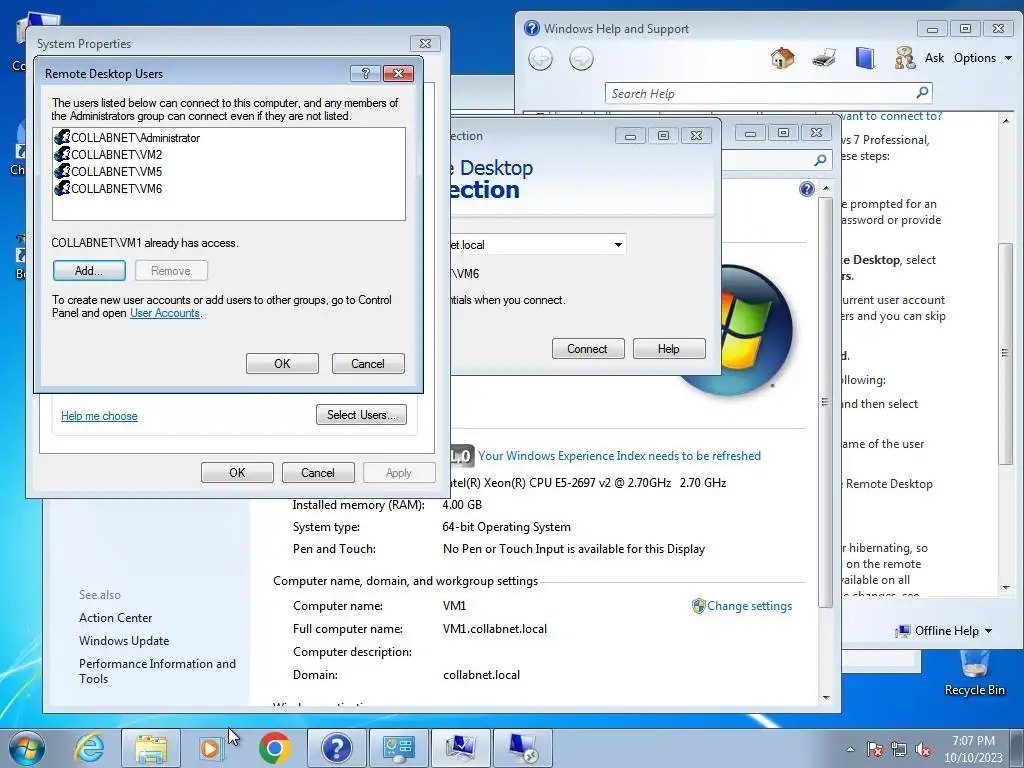Open Windows Experience Index refresh link
The width and height of the screenshot is (1024, 768).
pos(619,456)
